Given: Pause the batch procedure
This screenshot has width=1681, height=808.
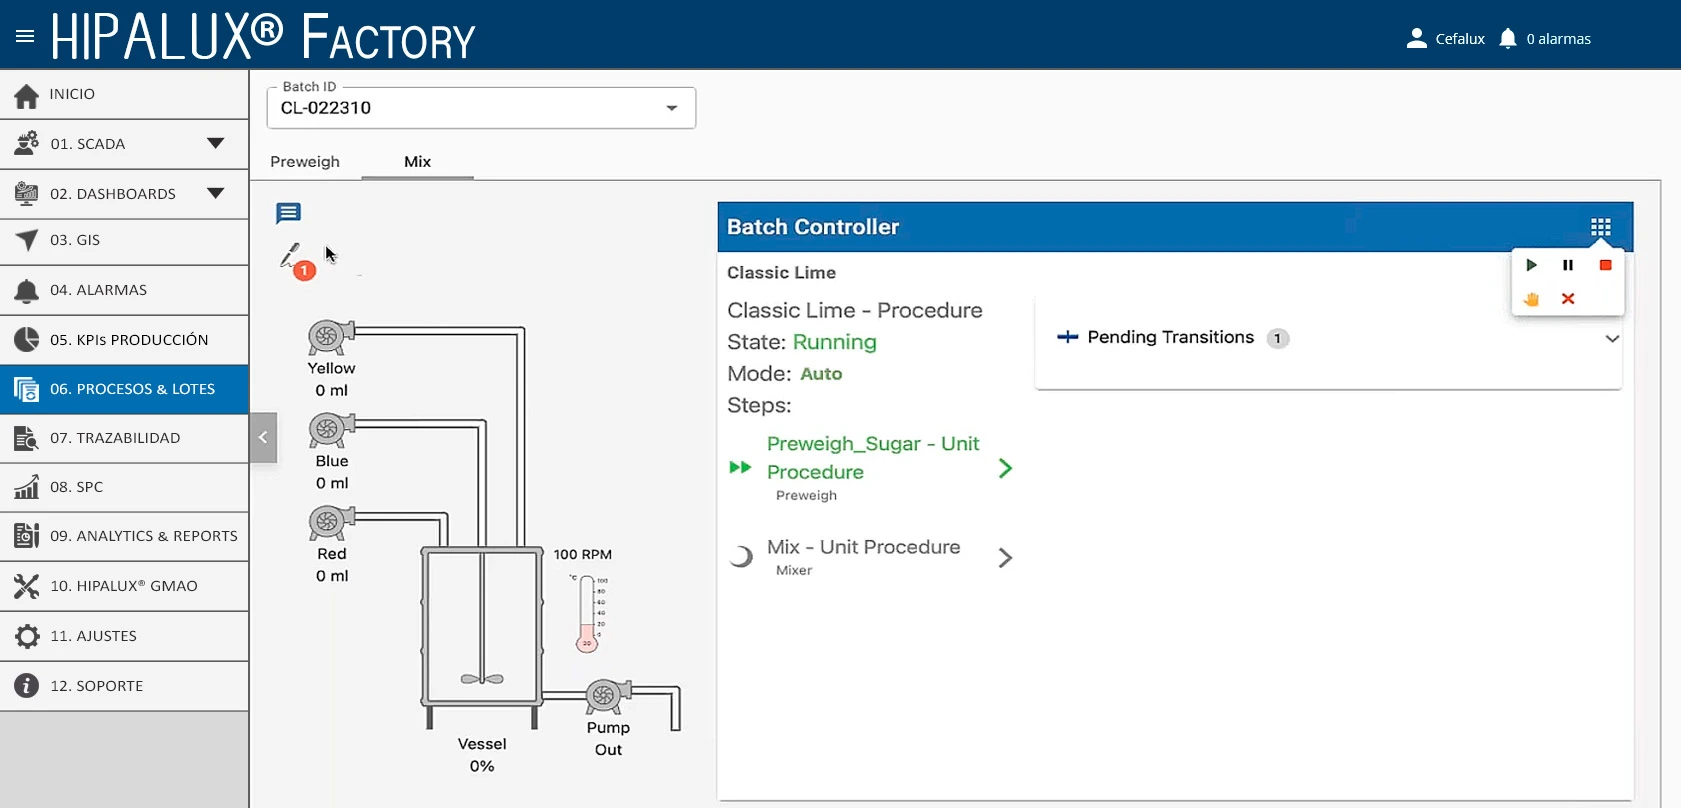Looking at the screenshot, I should (x=1568, y=265).
